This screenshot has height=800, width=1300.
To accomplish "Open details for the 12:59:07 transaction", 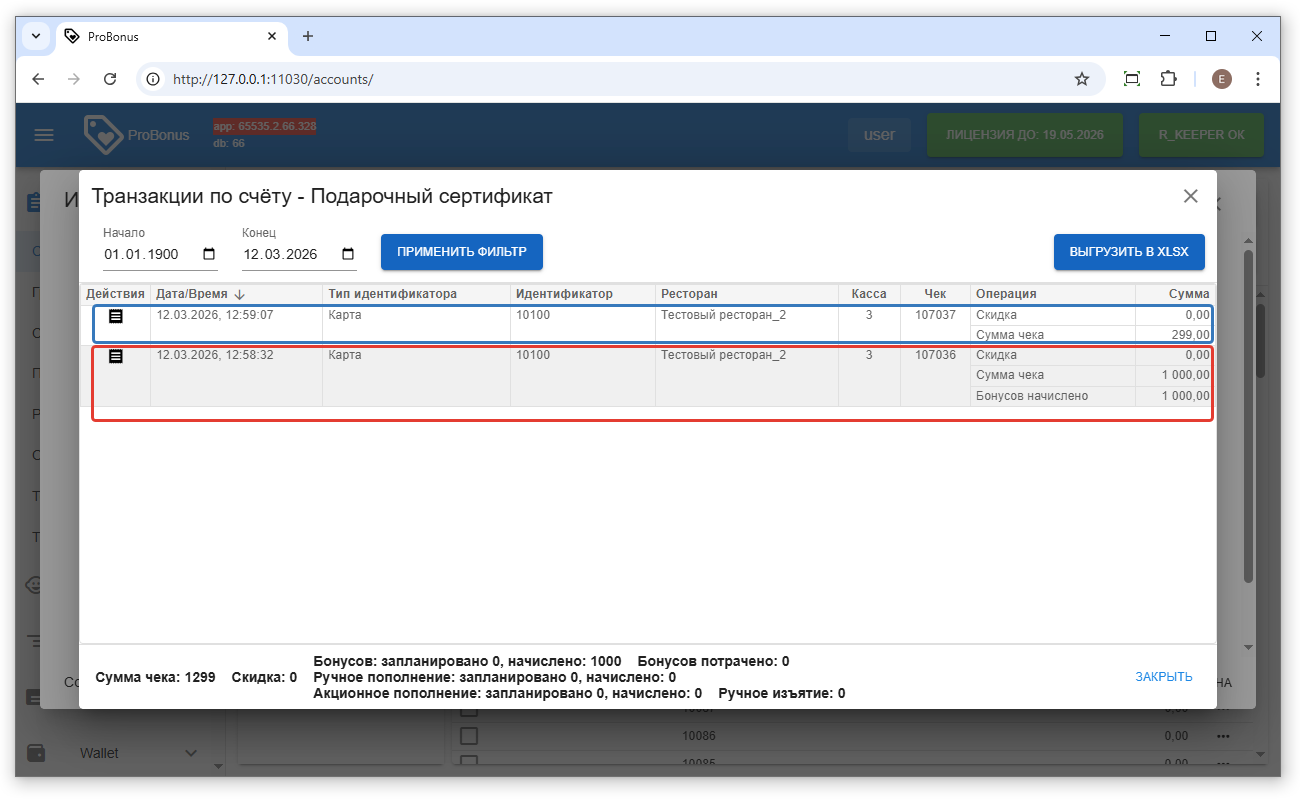I will pyautogui.click(x=116, y=316).
